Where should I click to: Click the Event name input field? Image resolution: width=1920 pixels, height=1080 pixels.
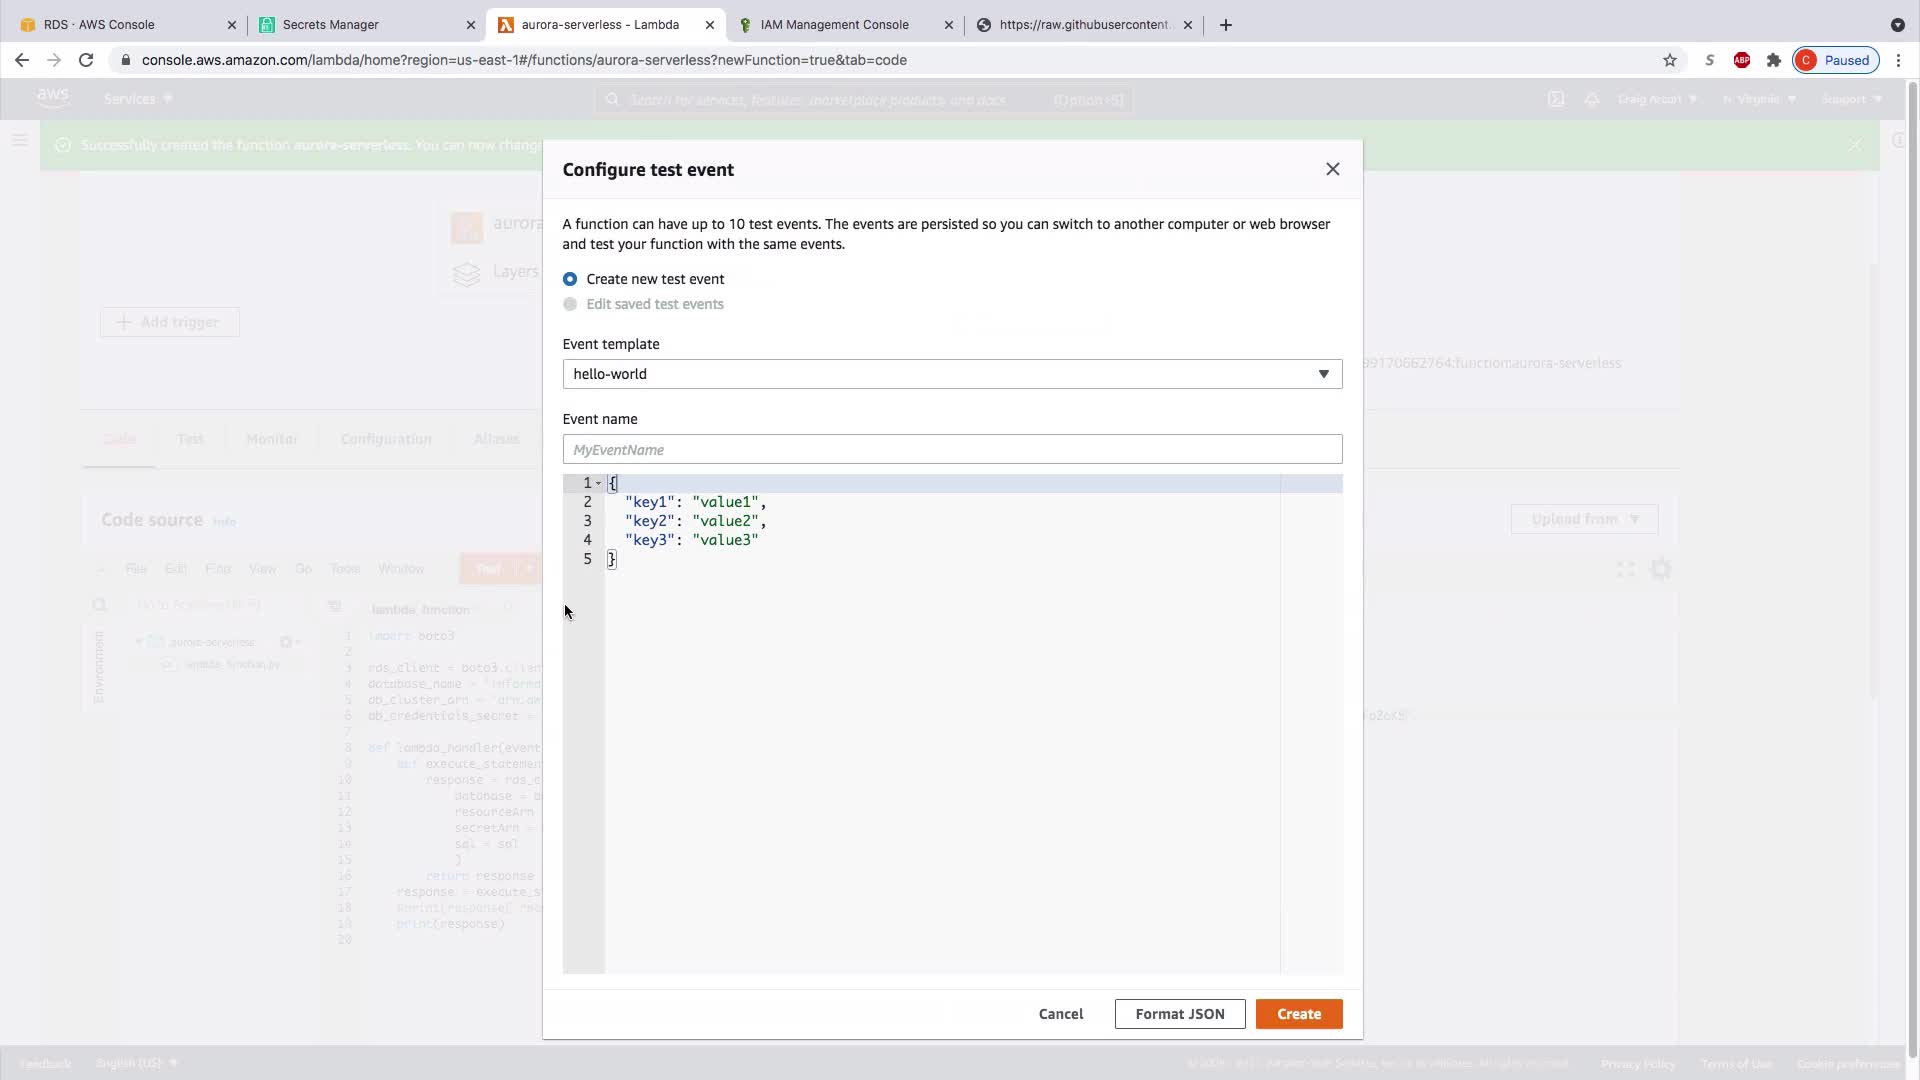951,450
